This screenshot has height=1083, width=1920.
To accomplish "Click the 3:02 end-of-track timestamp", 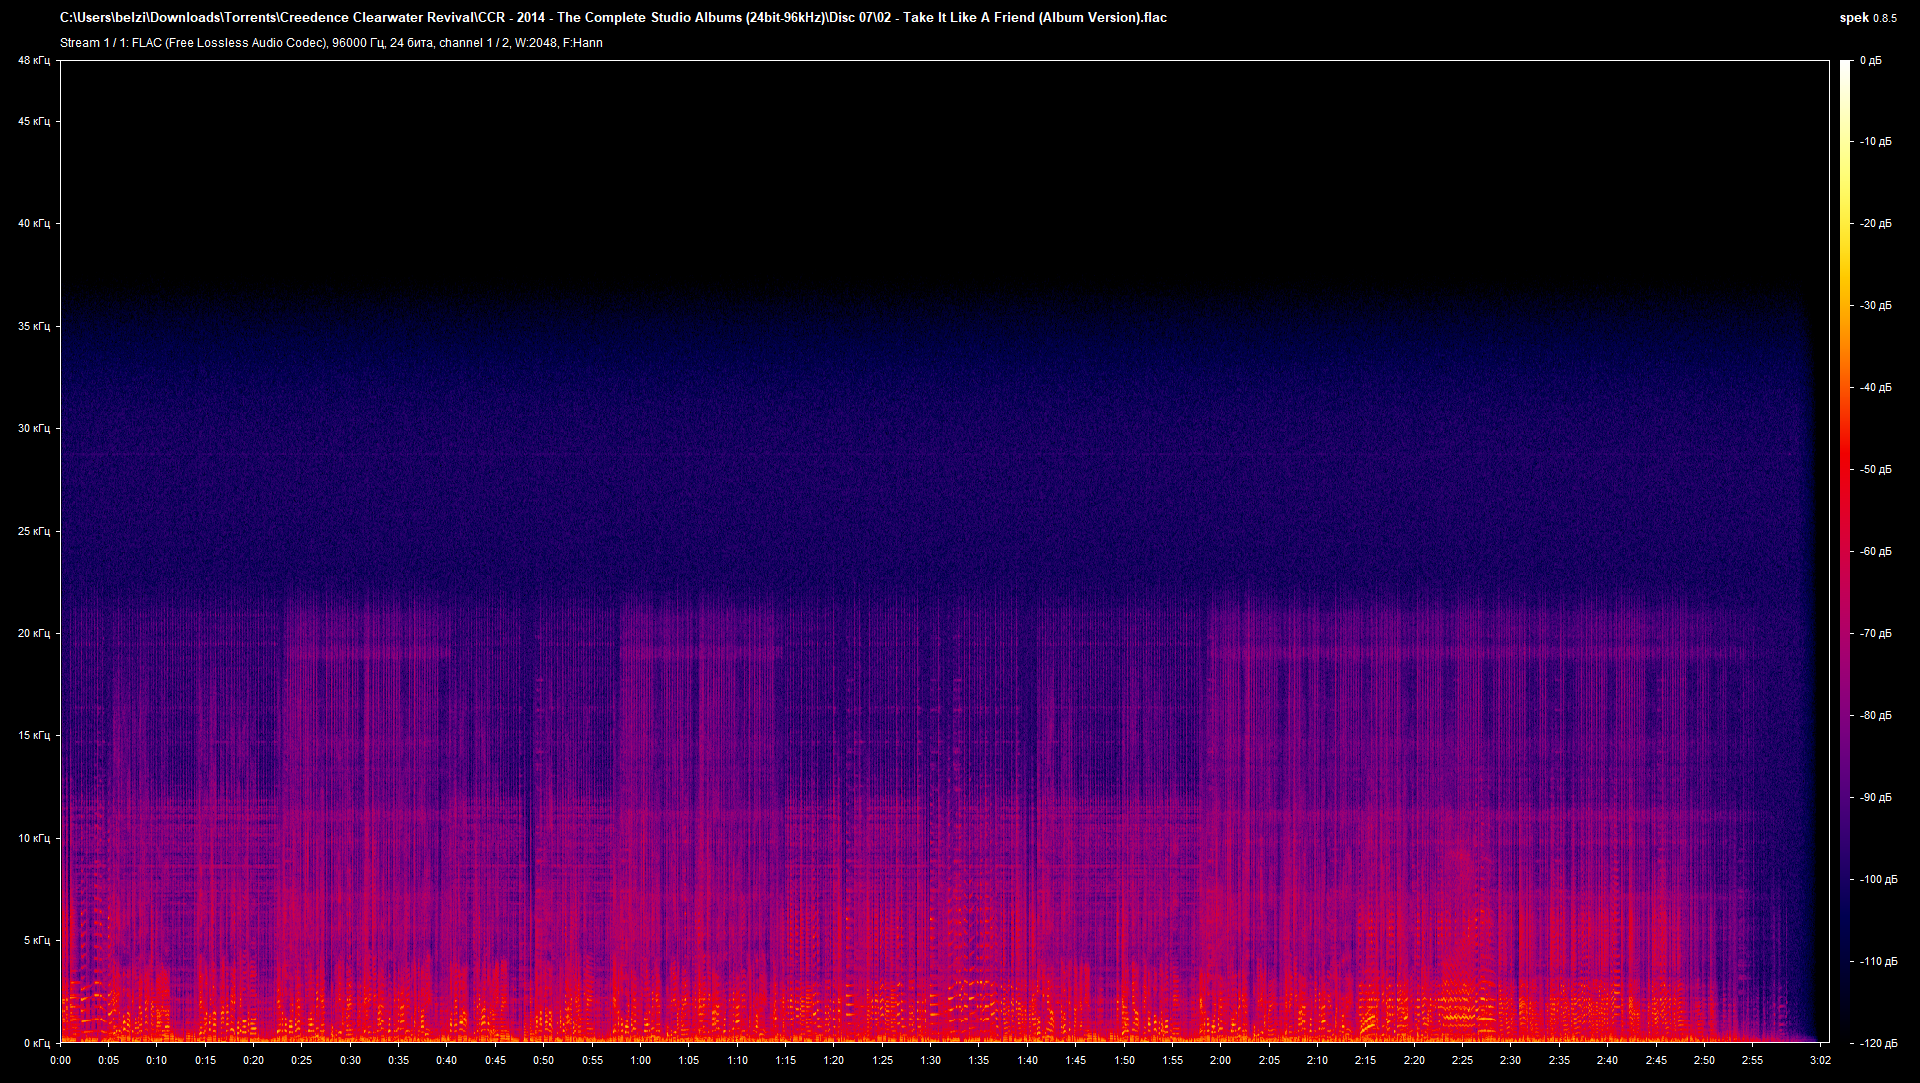I will 1820,1060.
